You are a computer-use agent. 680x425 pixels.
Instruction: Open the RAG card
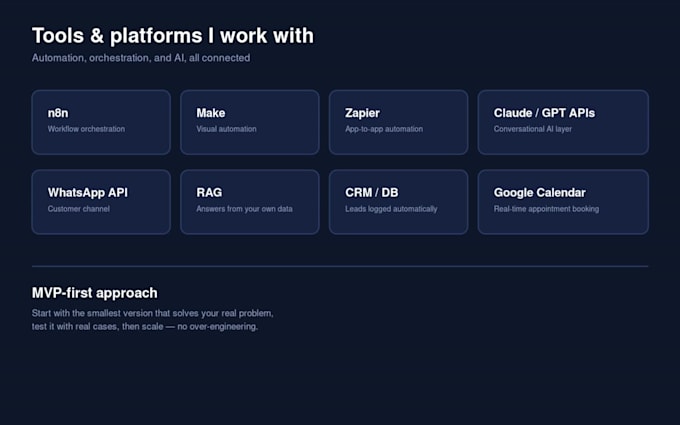(250, 202)
